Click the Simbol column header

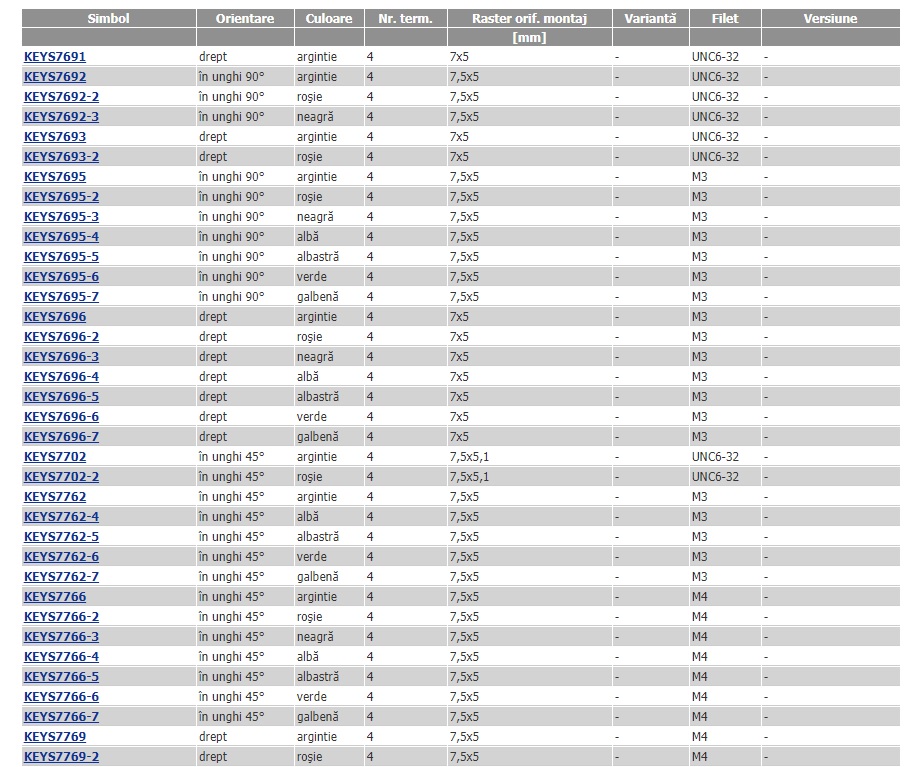pos(108,19)
